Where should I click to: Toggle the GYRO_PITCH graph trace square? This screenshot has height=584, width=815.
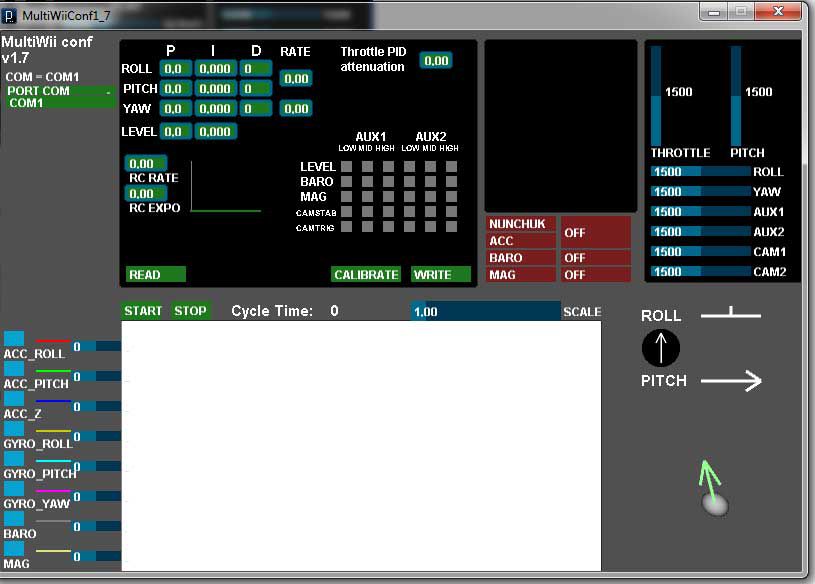(14, 459)
